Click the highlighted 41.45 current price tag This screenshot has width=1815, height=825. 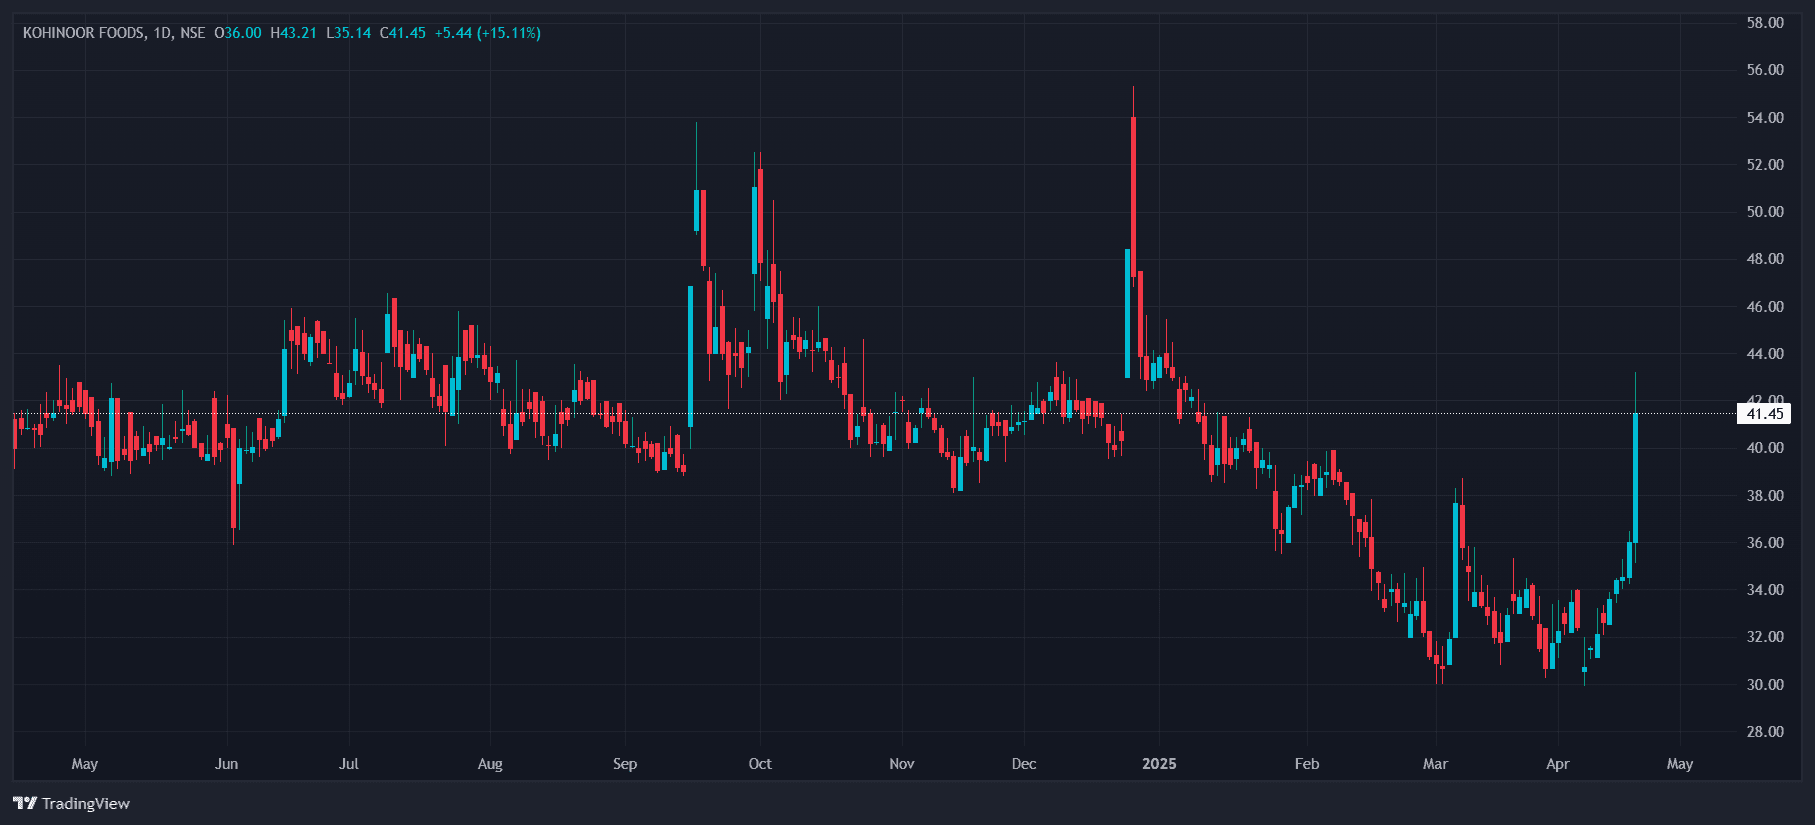pos(1764,413)
